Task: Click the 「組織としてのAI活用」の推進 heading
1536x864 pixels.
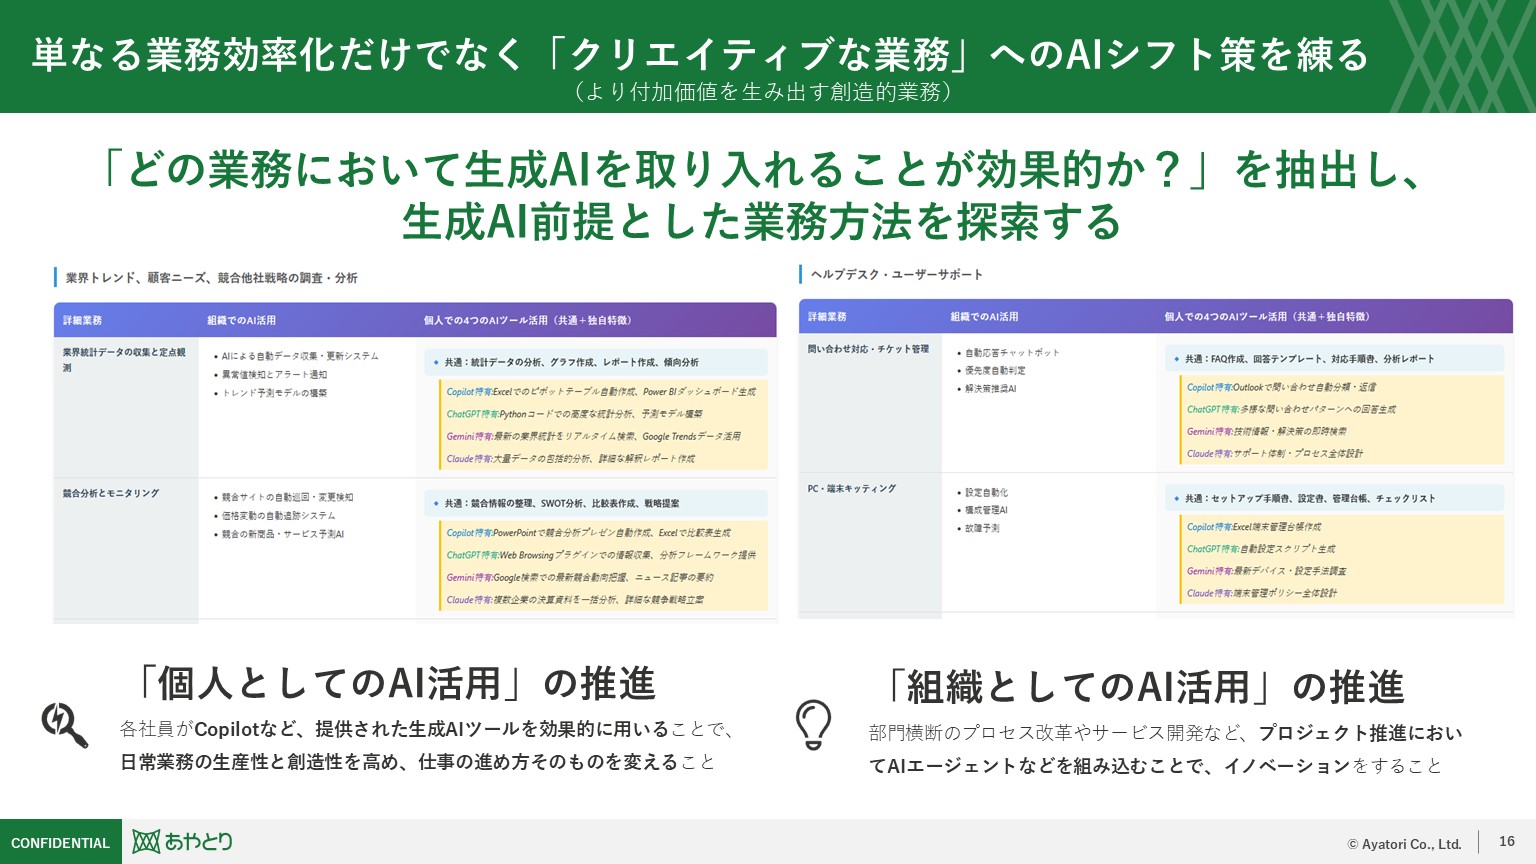Action: [x=1143, y=688]
